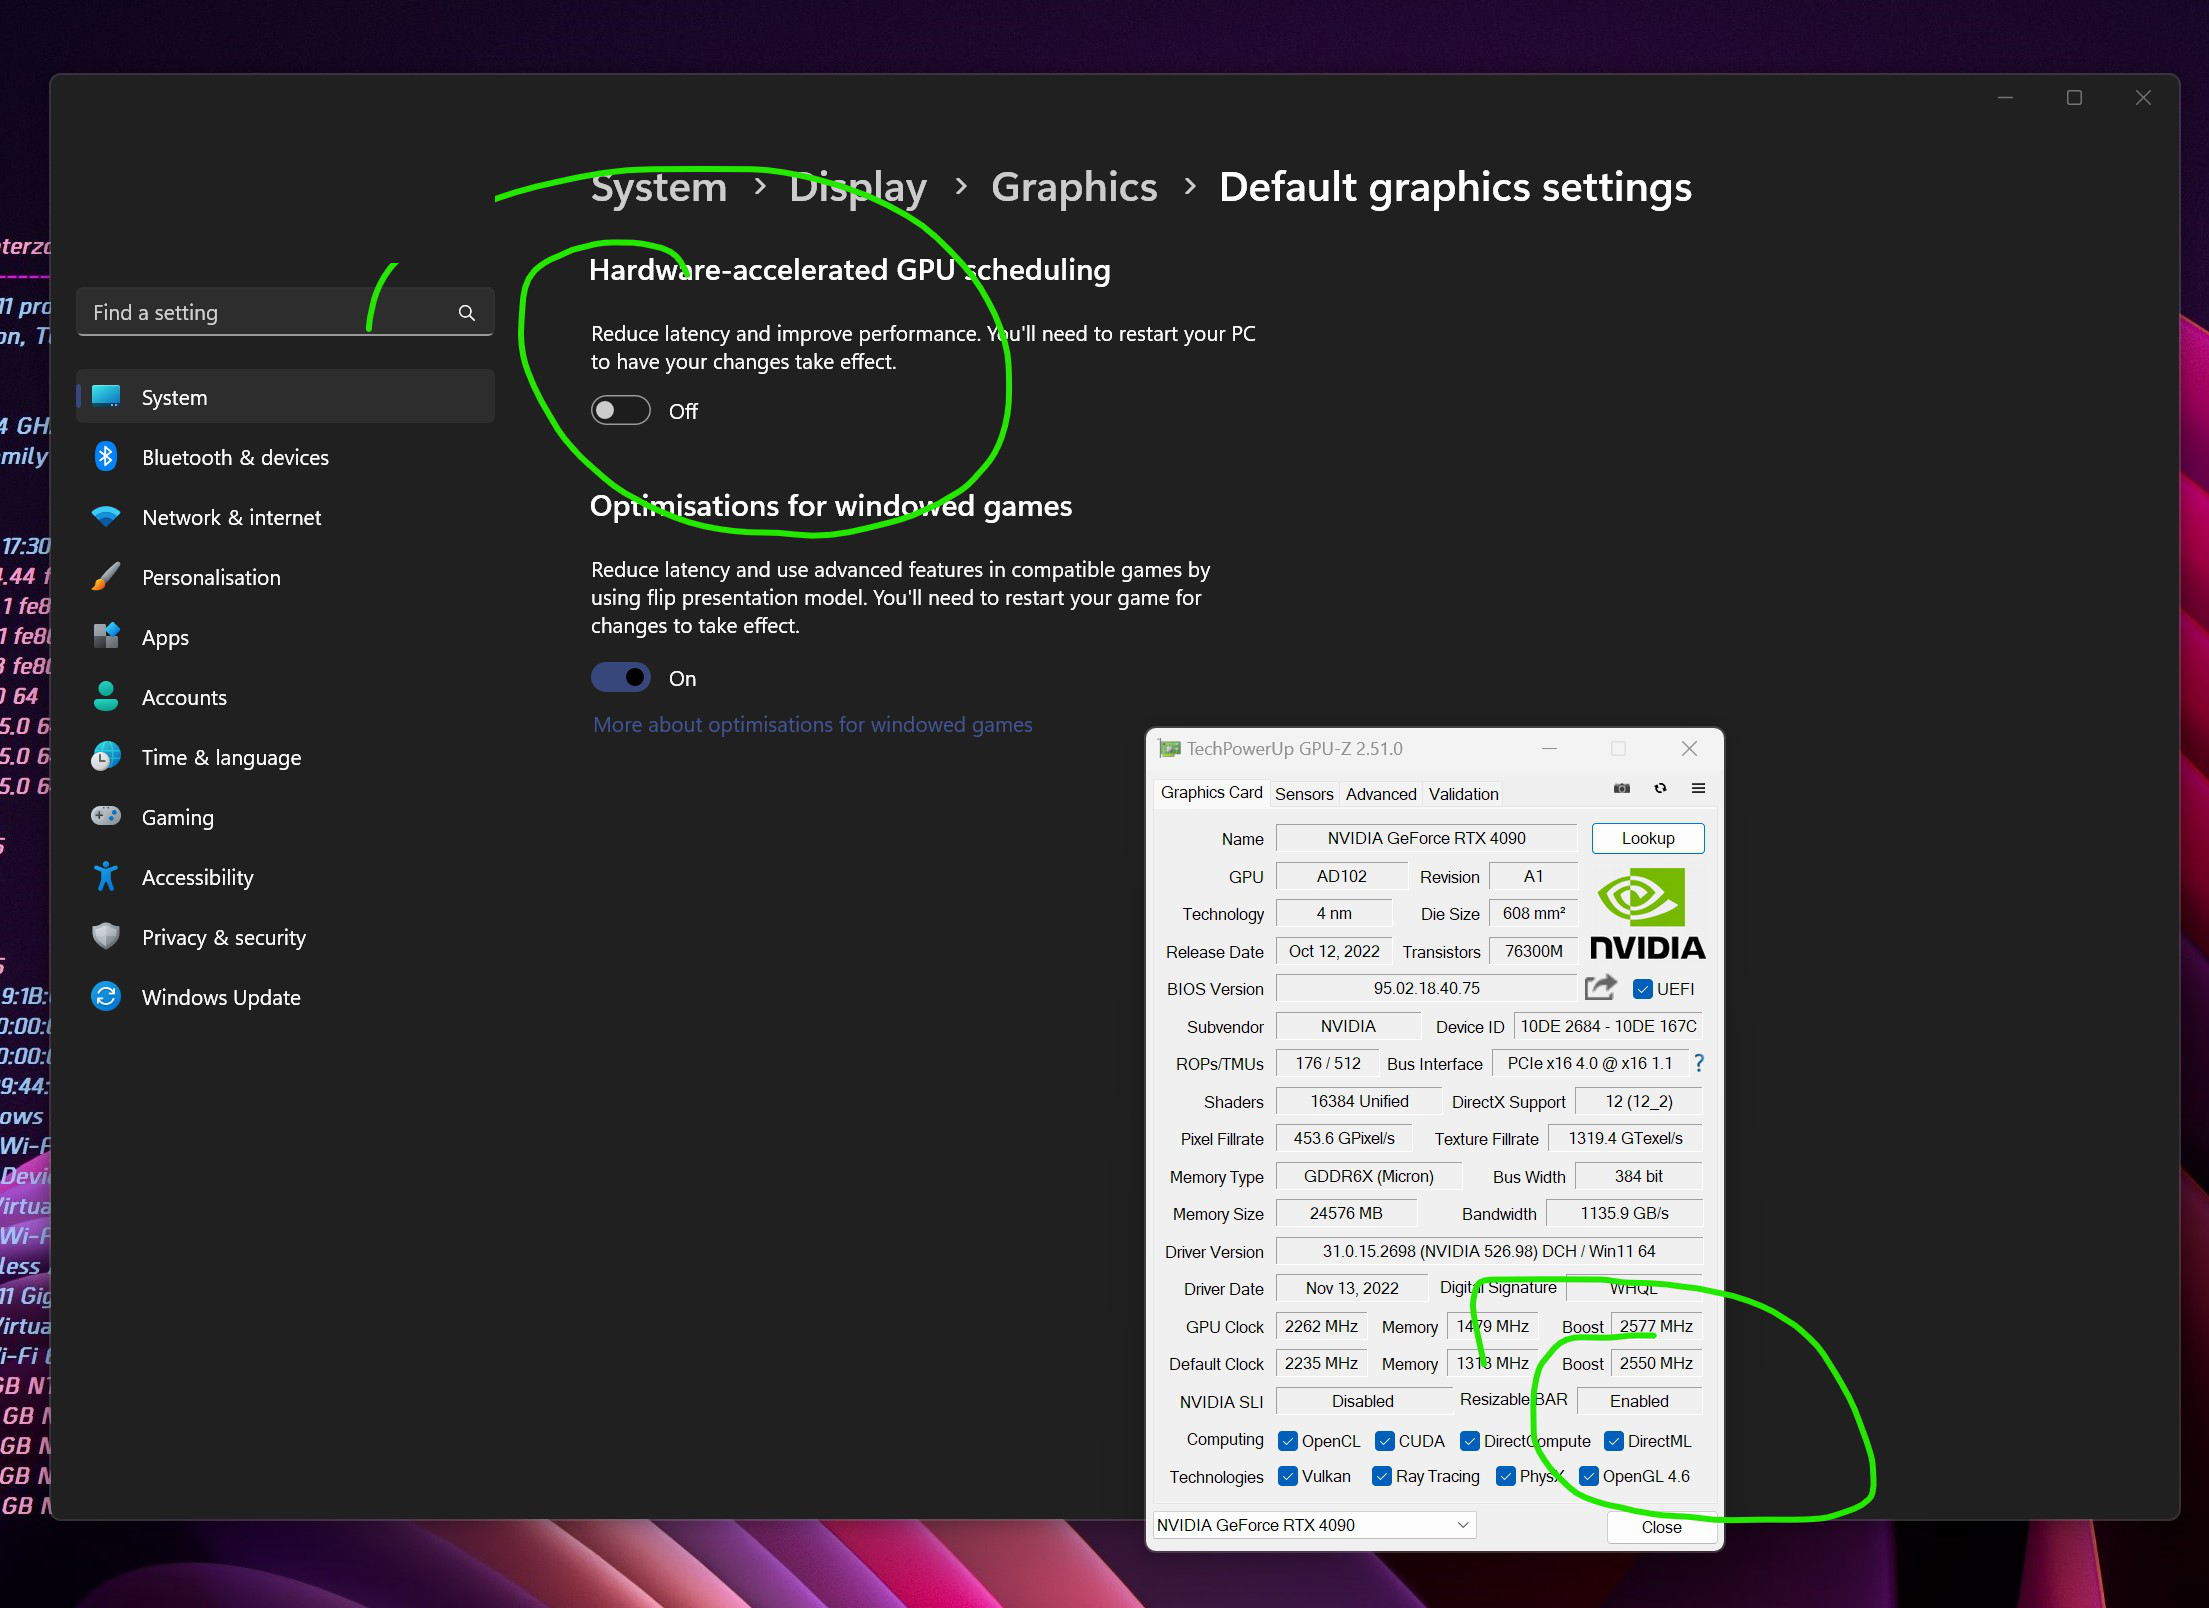
Task: Click the Lookup button
Action: [1647, 838]
